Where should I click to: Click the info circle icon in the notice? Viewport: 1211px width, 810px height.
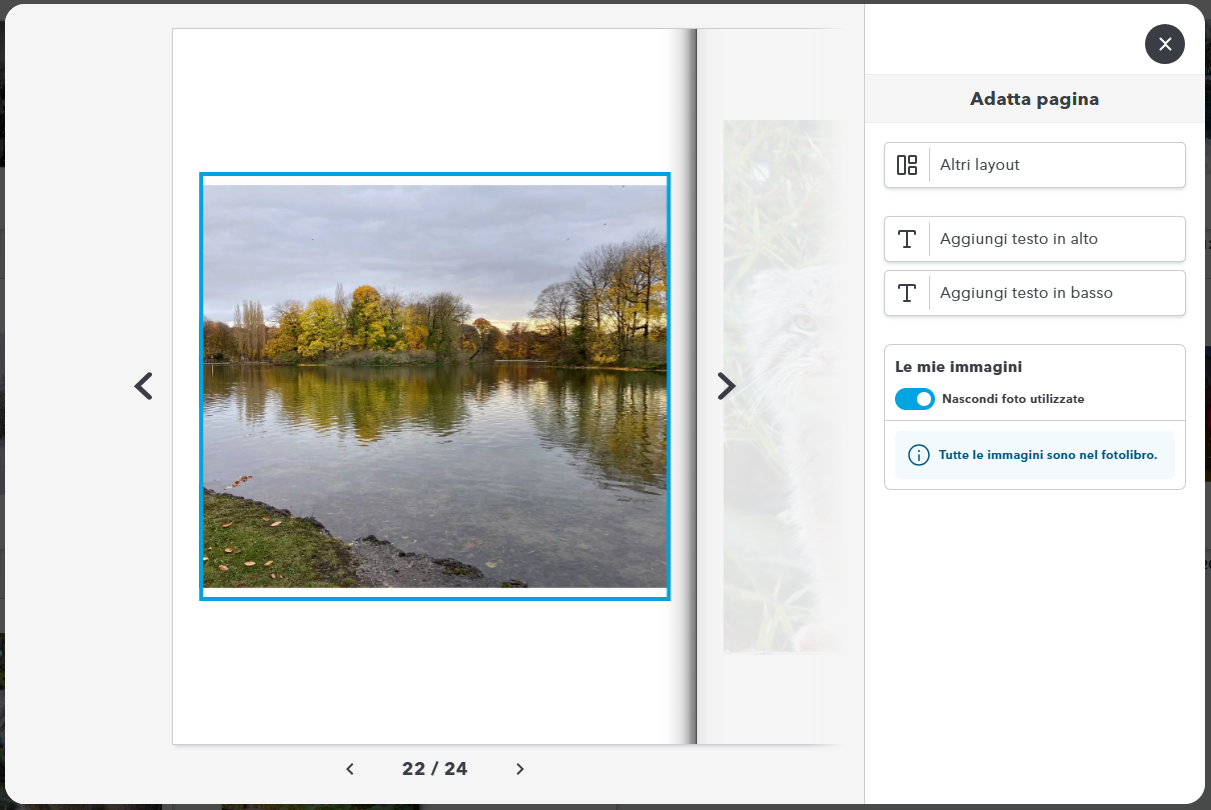point(918,455)
